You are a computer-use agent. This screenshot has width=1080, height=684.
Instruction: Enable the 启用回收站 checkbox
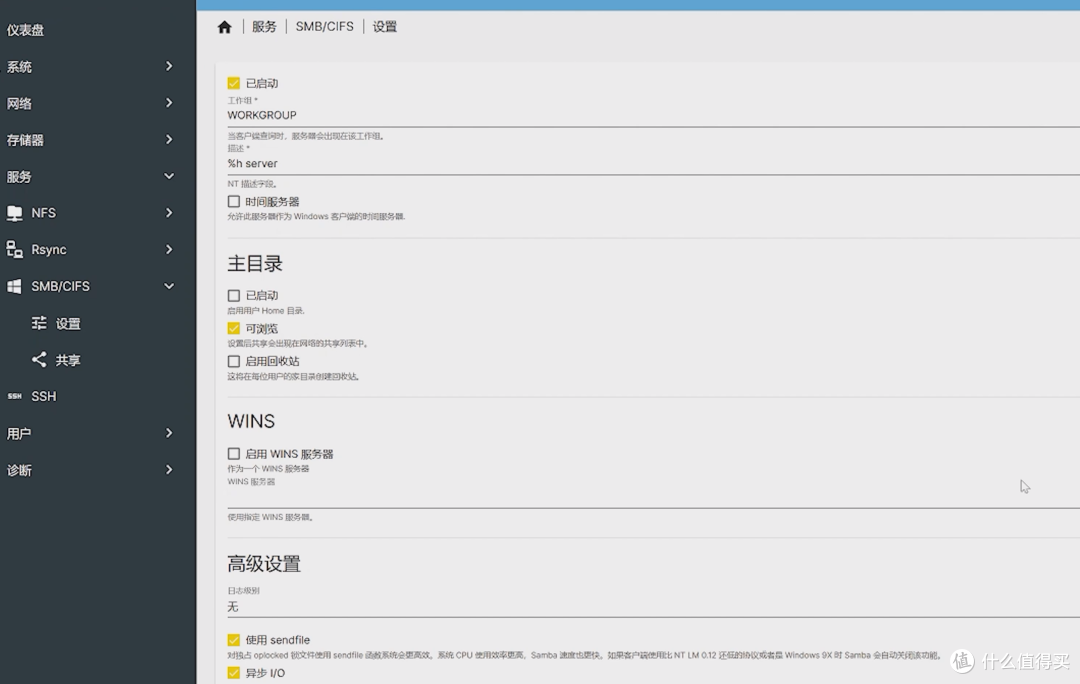tap(234, 362)
